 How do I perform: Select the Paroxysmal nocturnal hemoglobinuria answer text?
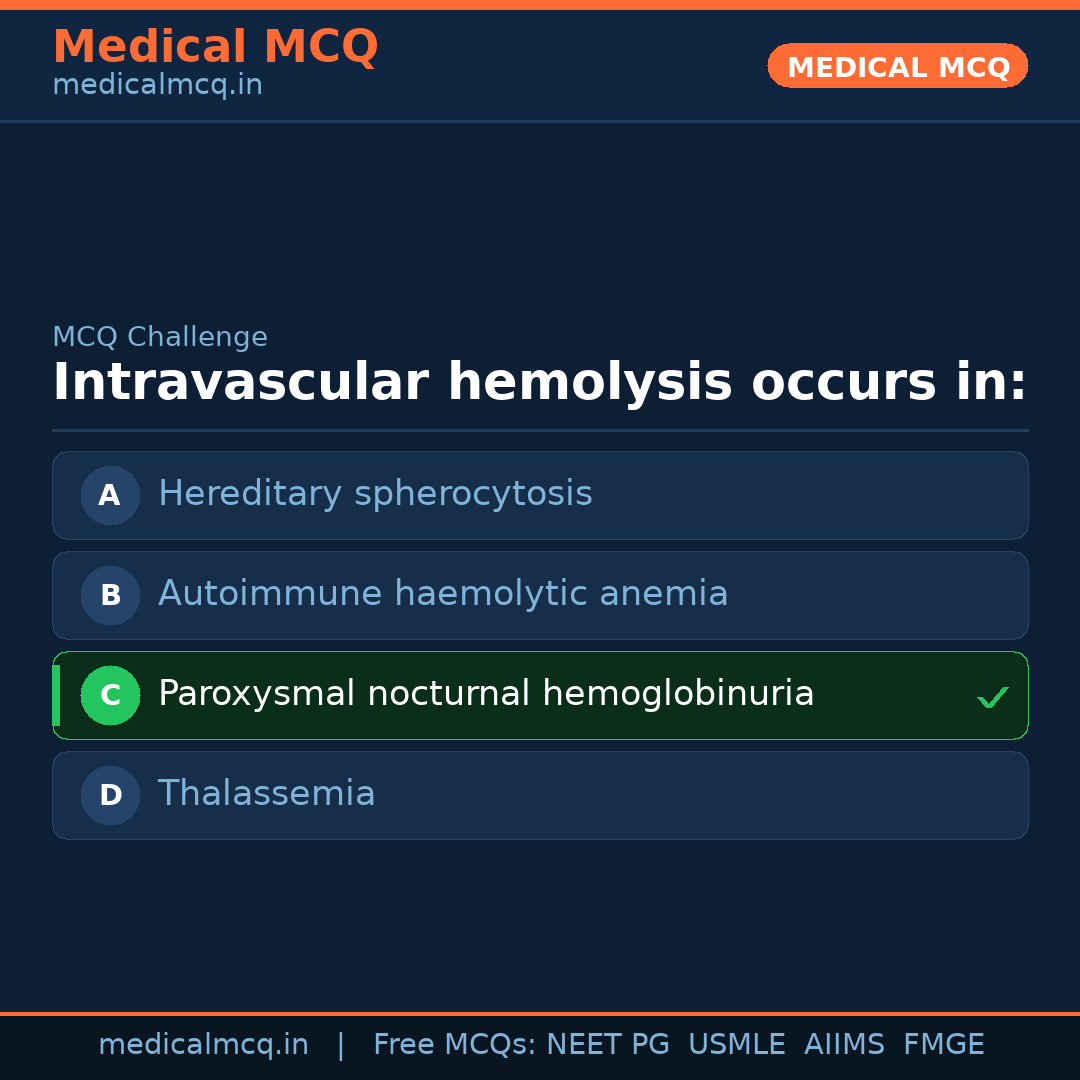pyautogui.click(x=486, y=694)
